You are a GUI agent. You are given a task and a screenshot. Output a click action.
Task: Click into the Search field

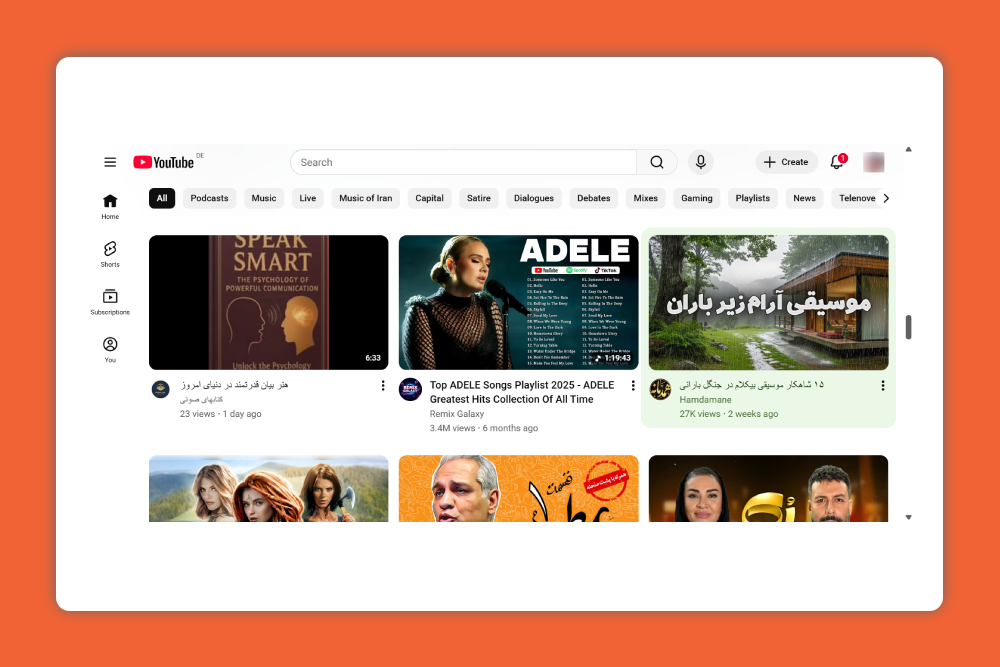click(464, 162)
